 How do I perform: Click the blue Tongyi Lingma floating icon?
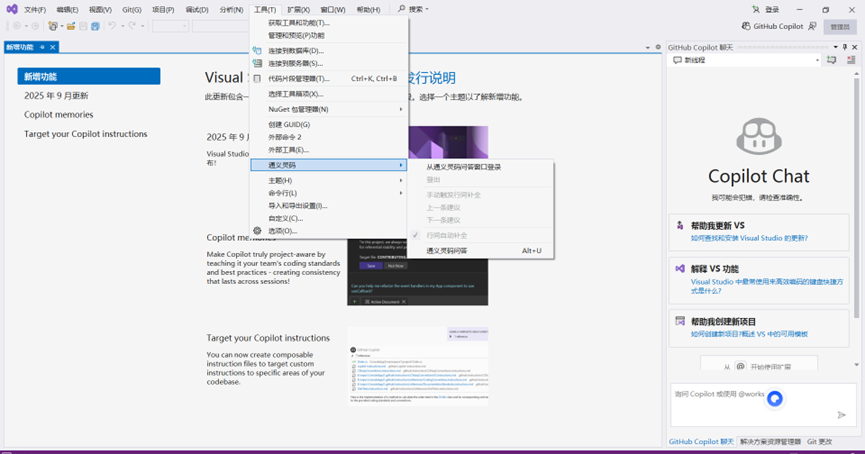(775, 398)
